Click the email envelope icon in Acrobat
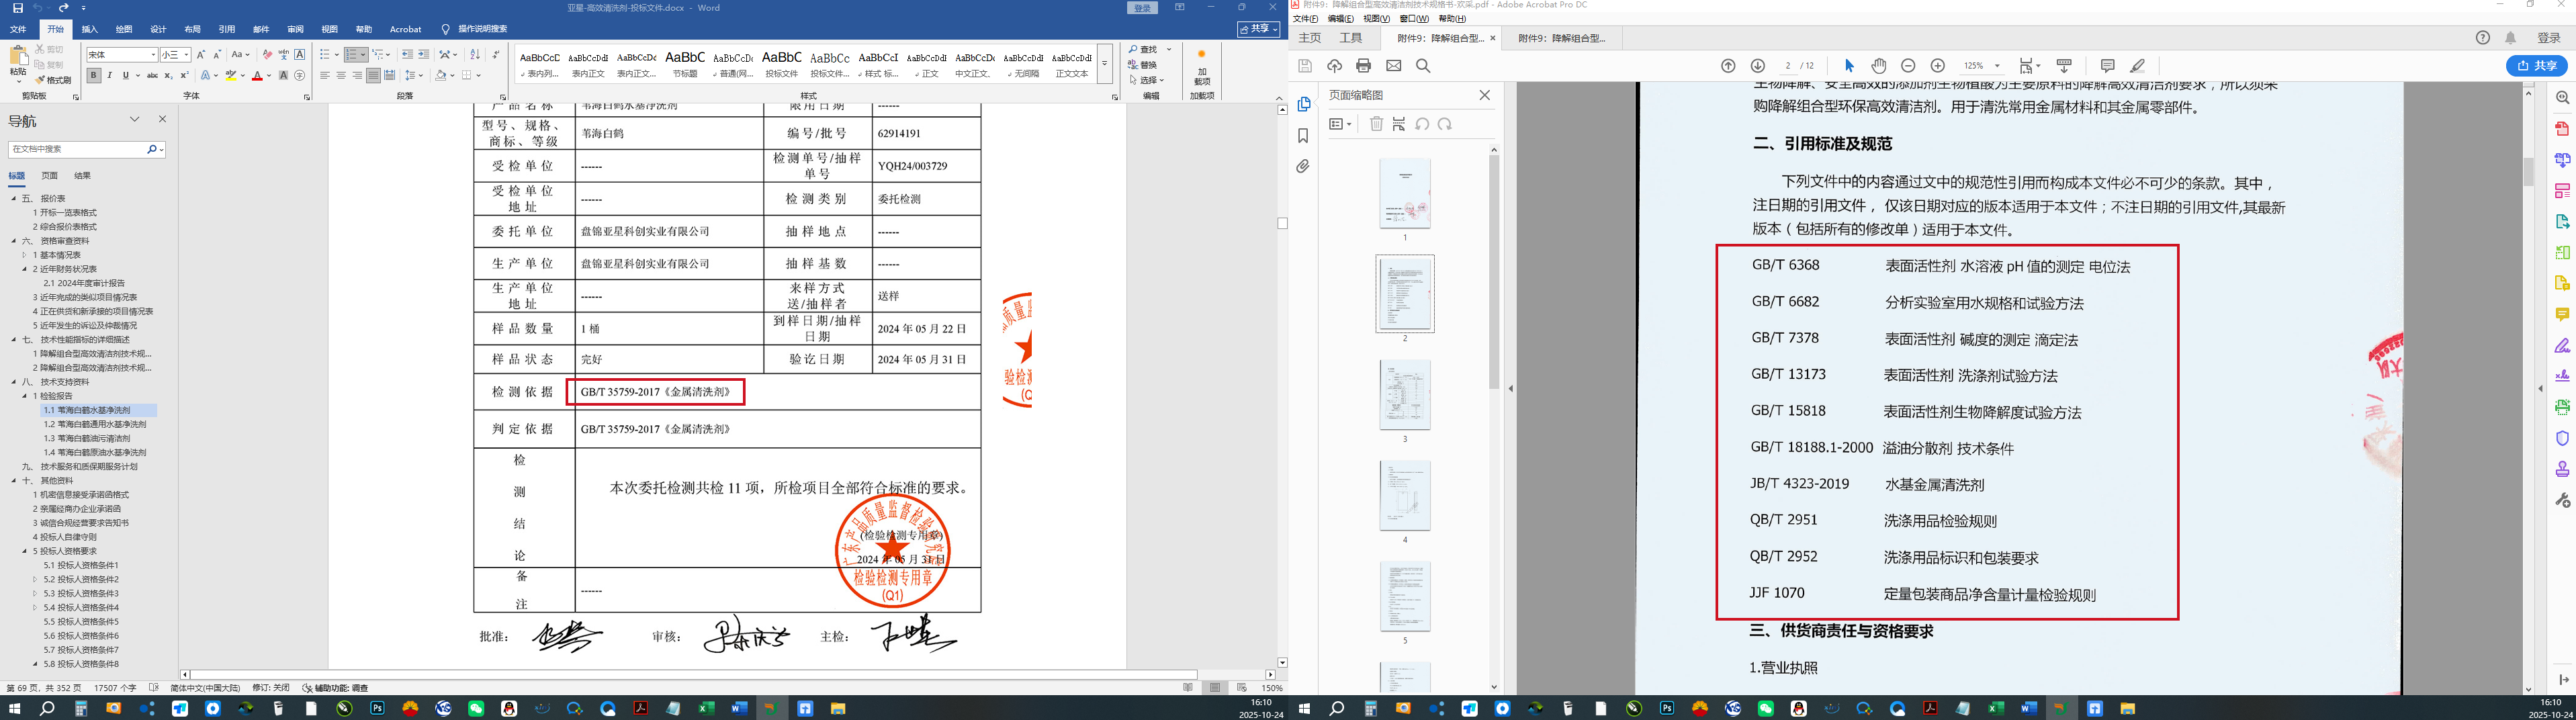Viewport: 2576px width, 720px height. click(1394, 66)
